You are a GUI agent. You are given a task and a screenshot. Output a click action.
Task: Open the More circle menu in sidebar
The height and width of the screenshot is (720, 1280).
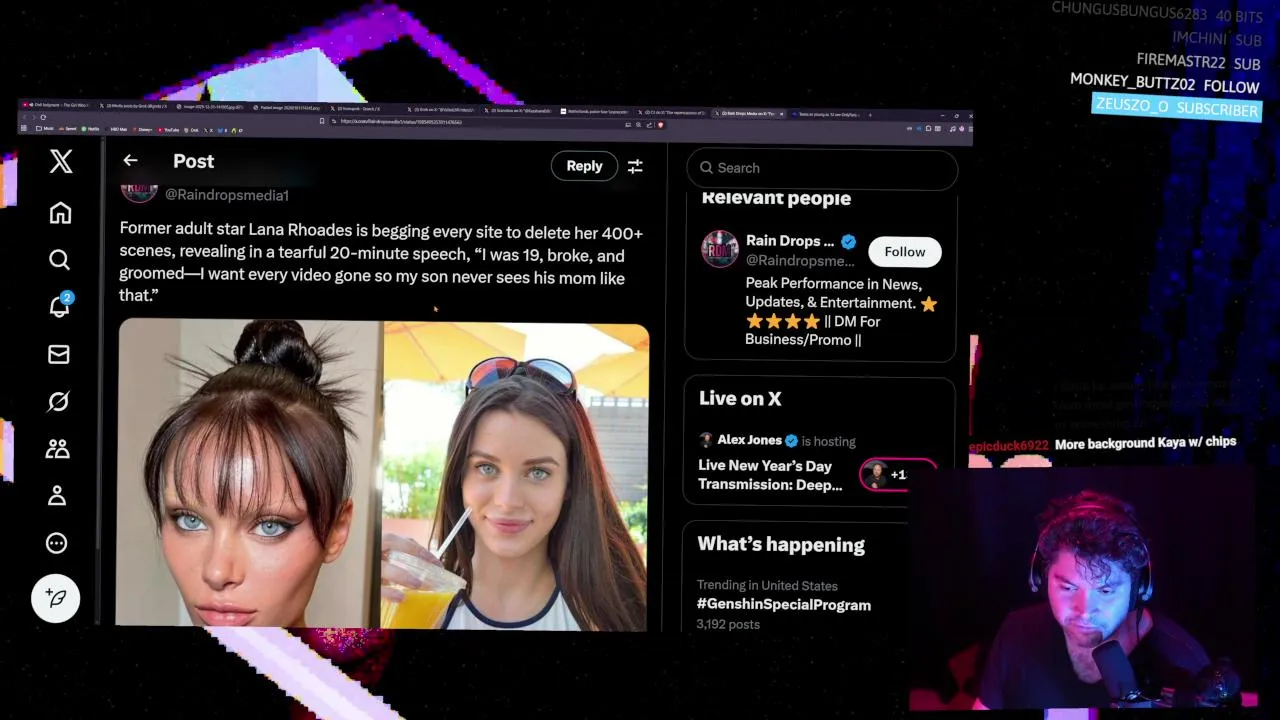click(57, 543)
